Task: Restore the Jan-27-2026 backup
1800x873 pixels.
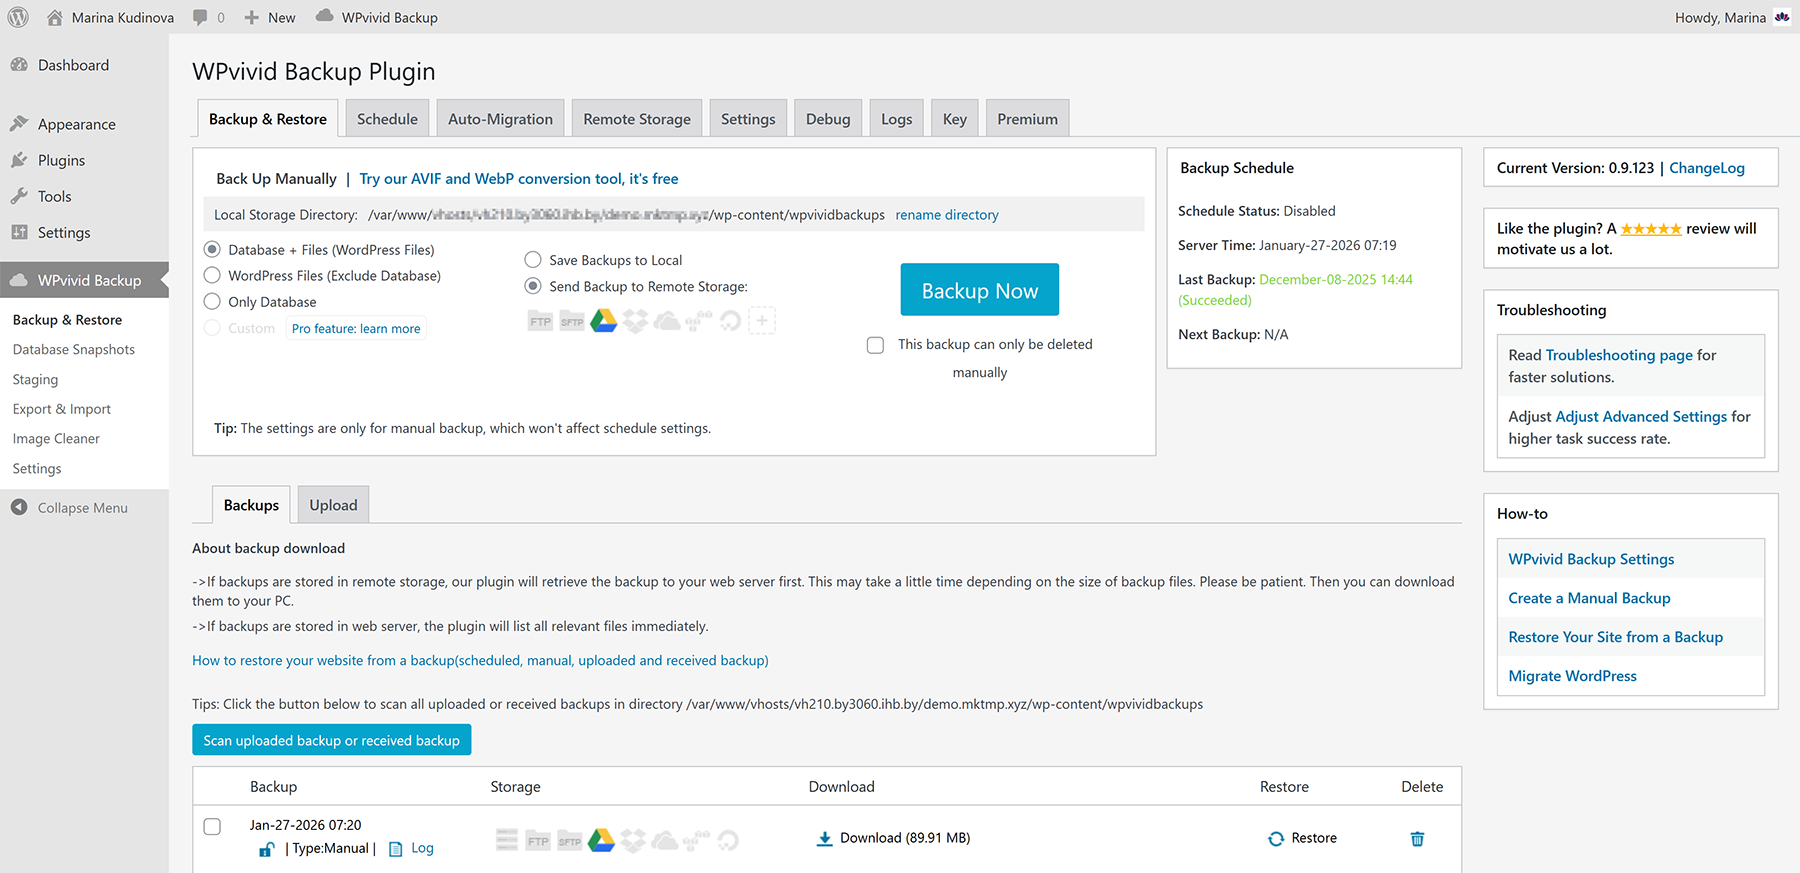Action: [x=1302, y=838]
